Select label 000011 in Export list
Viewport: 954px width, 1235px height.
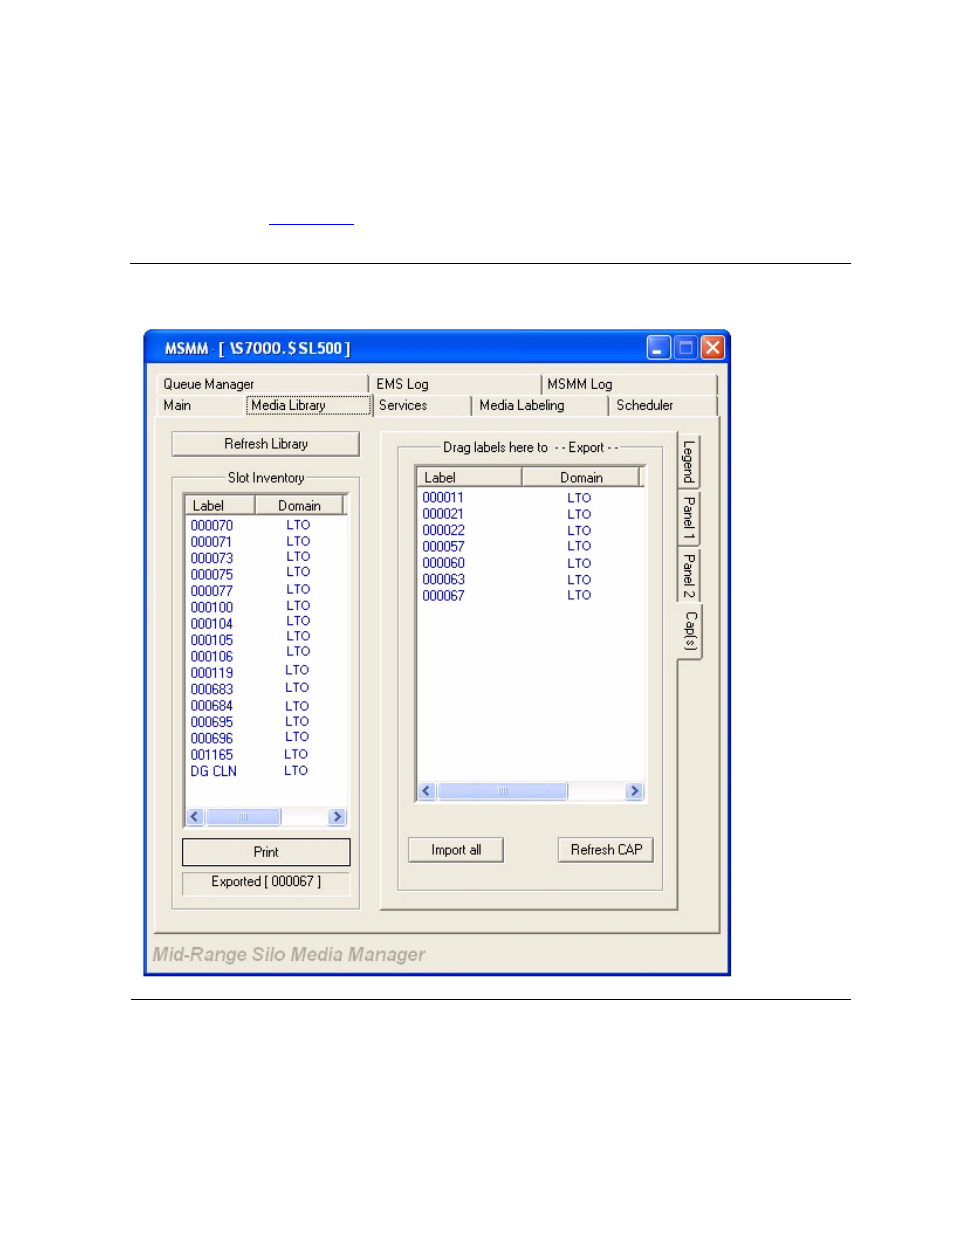(x=443, y=498)
